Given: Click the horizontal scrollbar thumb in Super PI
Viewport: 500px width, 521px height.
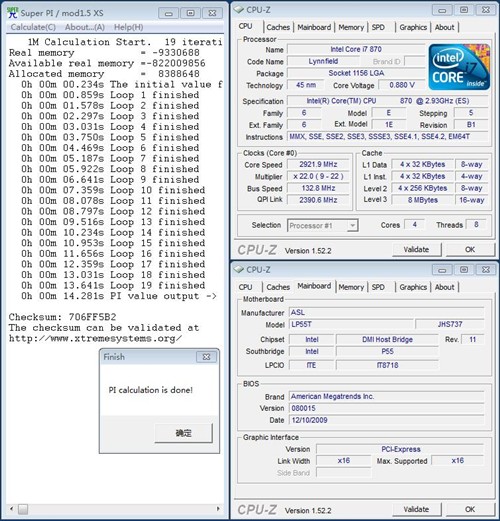Looking at the screenshot, I should [23, 509].
